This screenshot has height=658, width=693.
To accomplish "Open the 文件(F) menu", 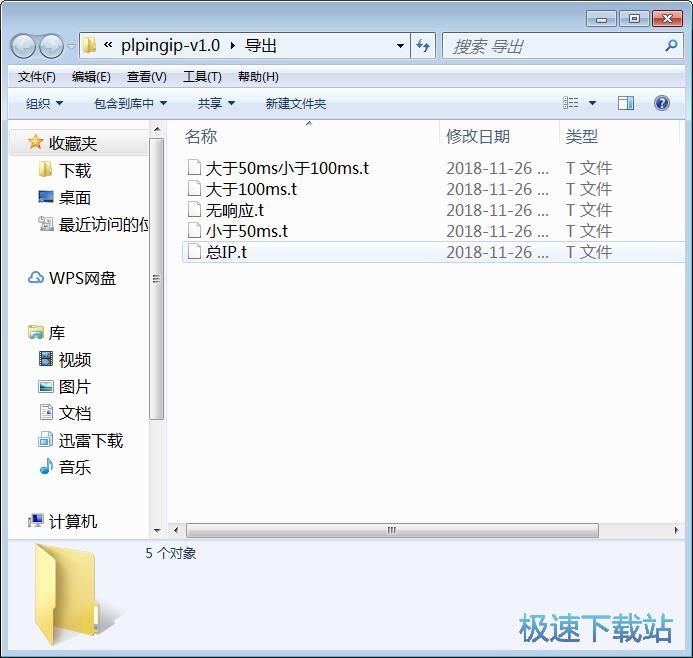I will coord(37,77).
